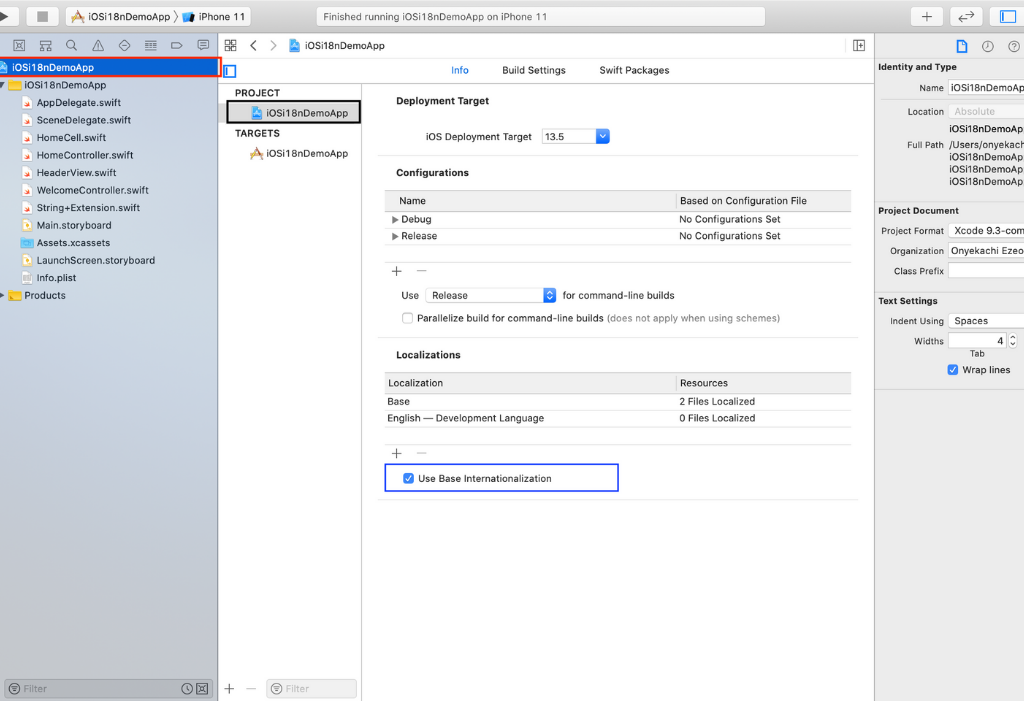Expand the Debug configuration row

click(395, 220)
